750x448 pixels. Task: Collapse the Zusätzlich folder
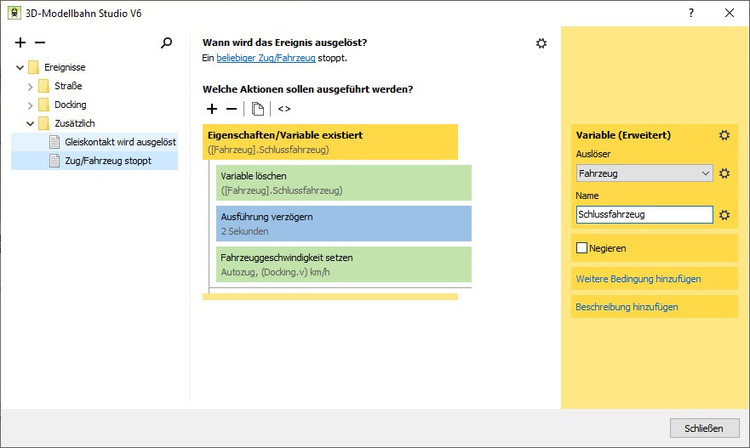(30, 123)
